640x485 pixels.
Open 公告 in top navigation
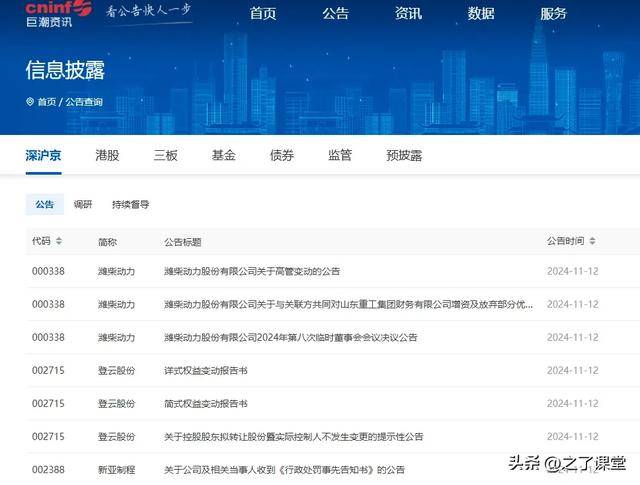tap(336, 13)
